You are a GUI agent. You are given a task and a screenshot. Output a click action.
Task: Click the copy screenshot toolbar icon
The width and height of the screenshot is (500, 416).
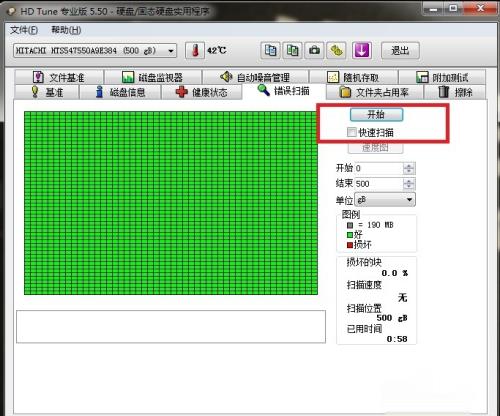pyautogui.click(x=292, y=51)
